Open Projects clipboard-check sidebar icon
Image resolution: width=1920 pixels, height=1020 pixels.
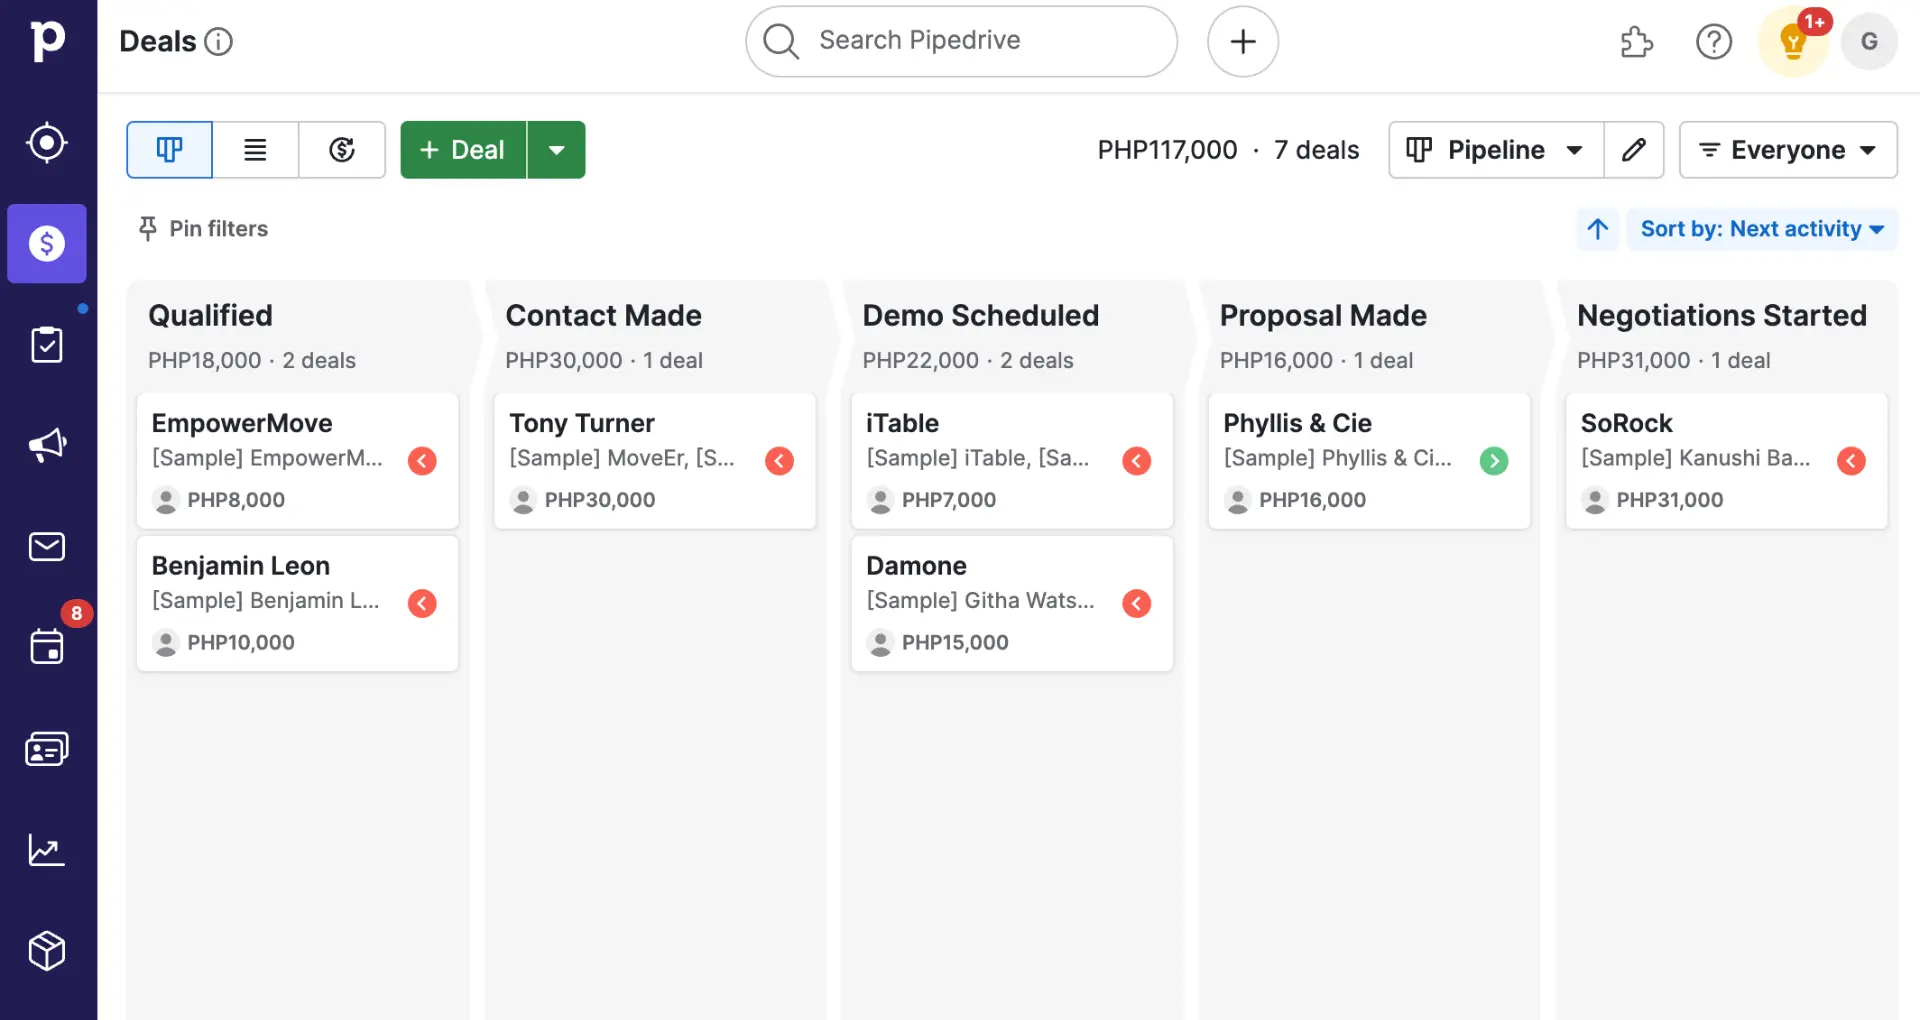click(x=47, y=345)
